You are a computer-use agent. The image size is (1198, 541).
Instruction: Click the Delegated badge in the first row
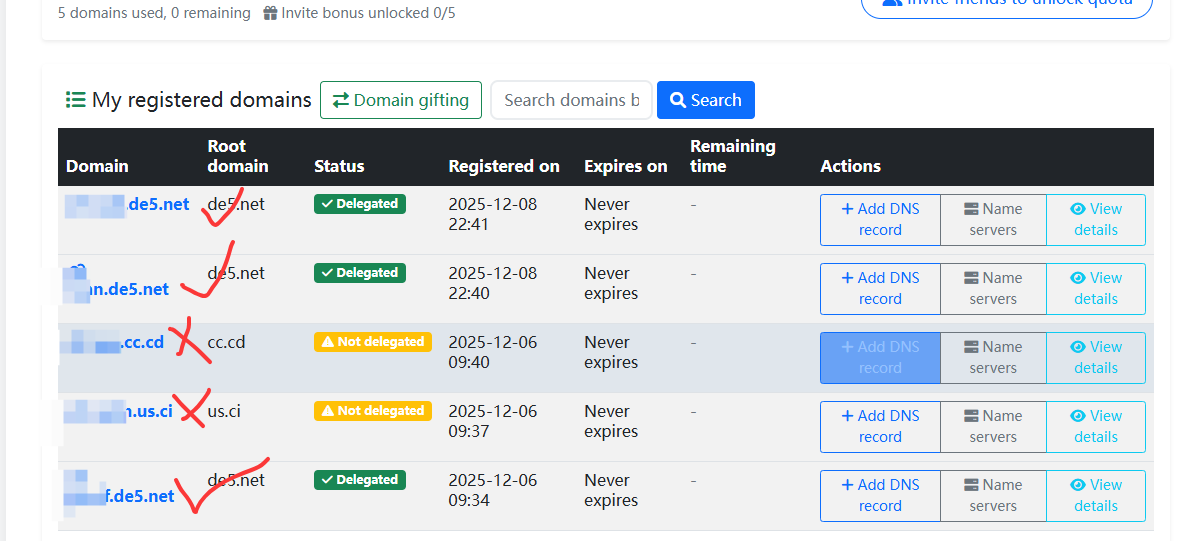[360, 204]
